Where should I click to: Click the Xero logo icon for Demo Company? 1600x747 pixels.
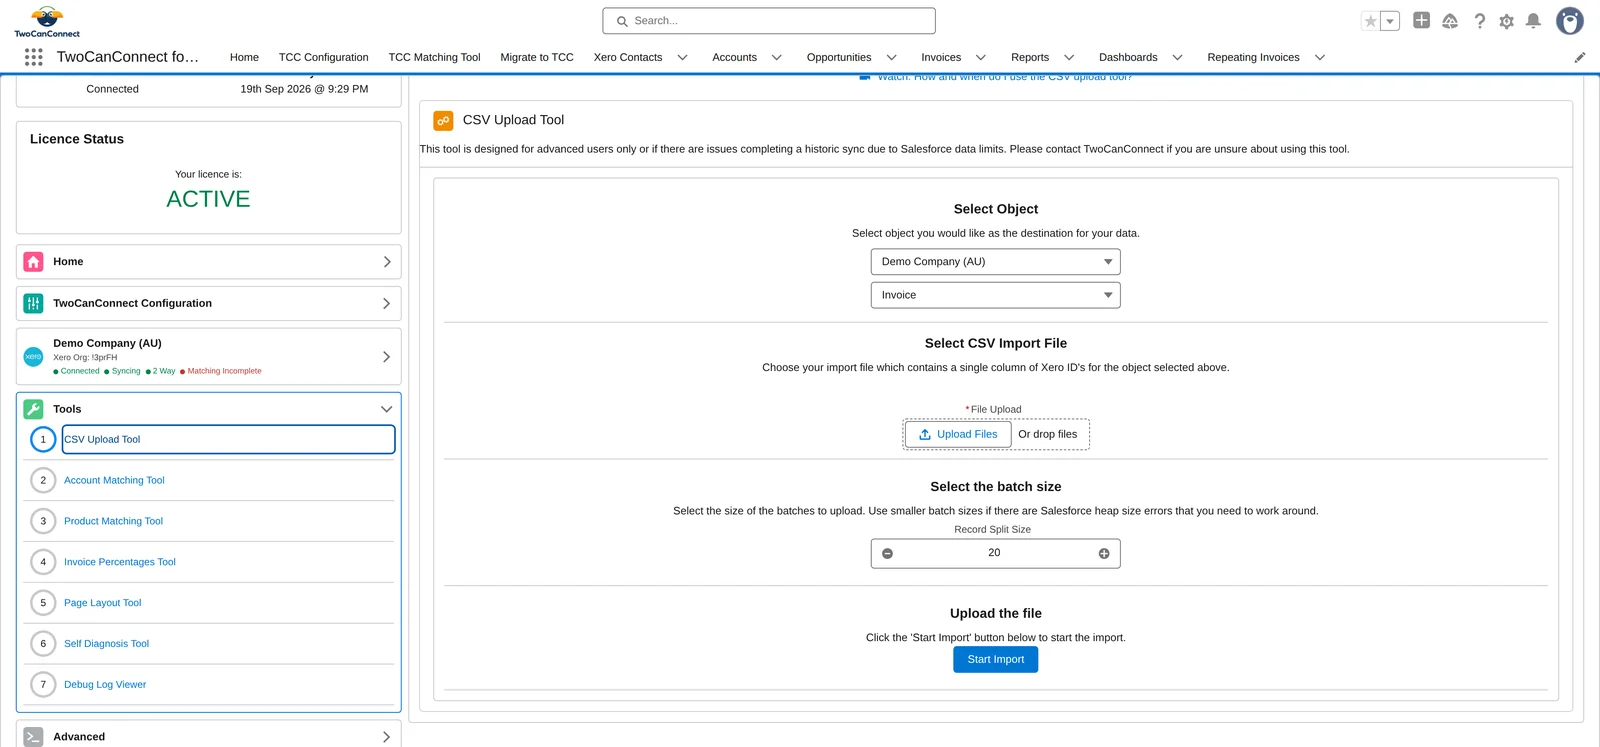pos(33,356)
